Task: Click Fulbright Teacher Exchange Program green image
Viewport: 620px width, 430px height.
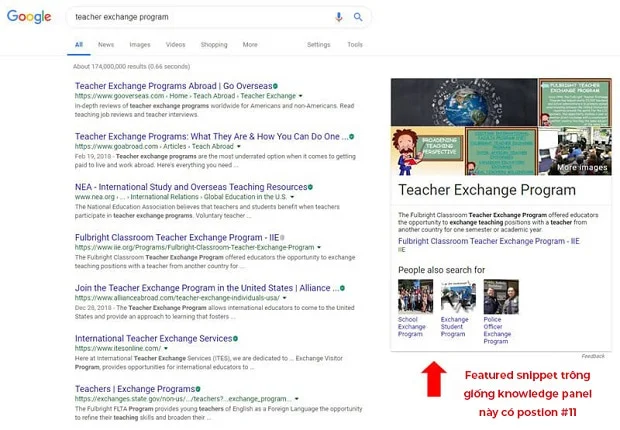Action: [575, 102]
